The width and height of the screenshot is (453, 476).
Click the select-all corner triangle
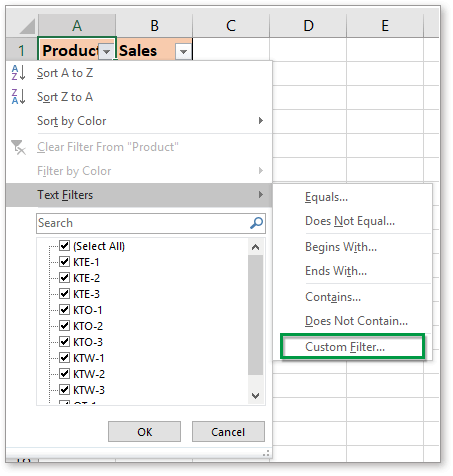[28, 27]
